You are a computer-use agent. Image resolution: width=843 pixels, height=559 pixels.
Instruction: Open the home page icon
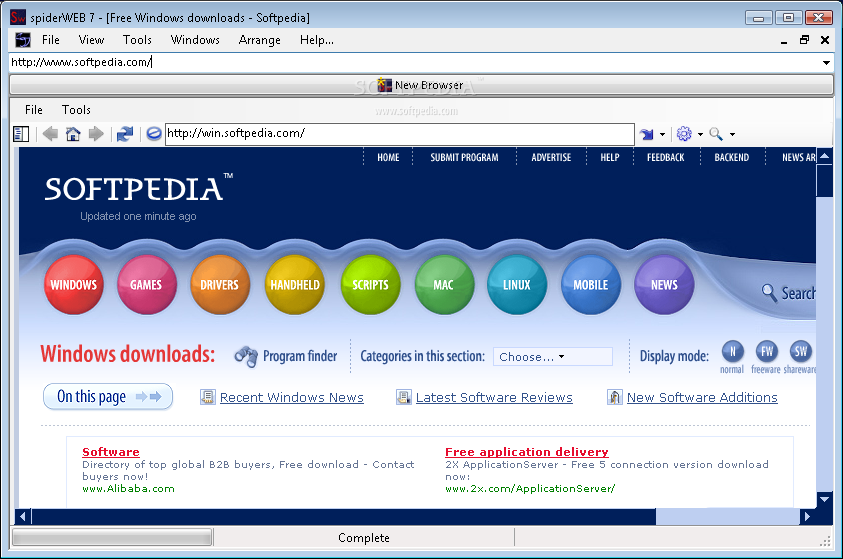[73, 134]
